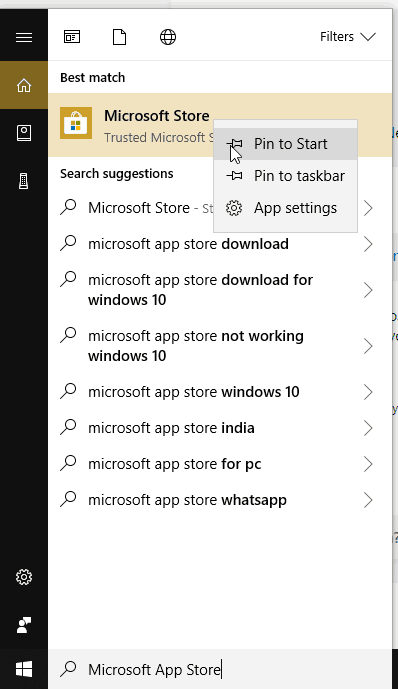
Task: Select suggestion 'microsoft app store india'
Action: click(x=220, y=428)
